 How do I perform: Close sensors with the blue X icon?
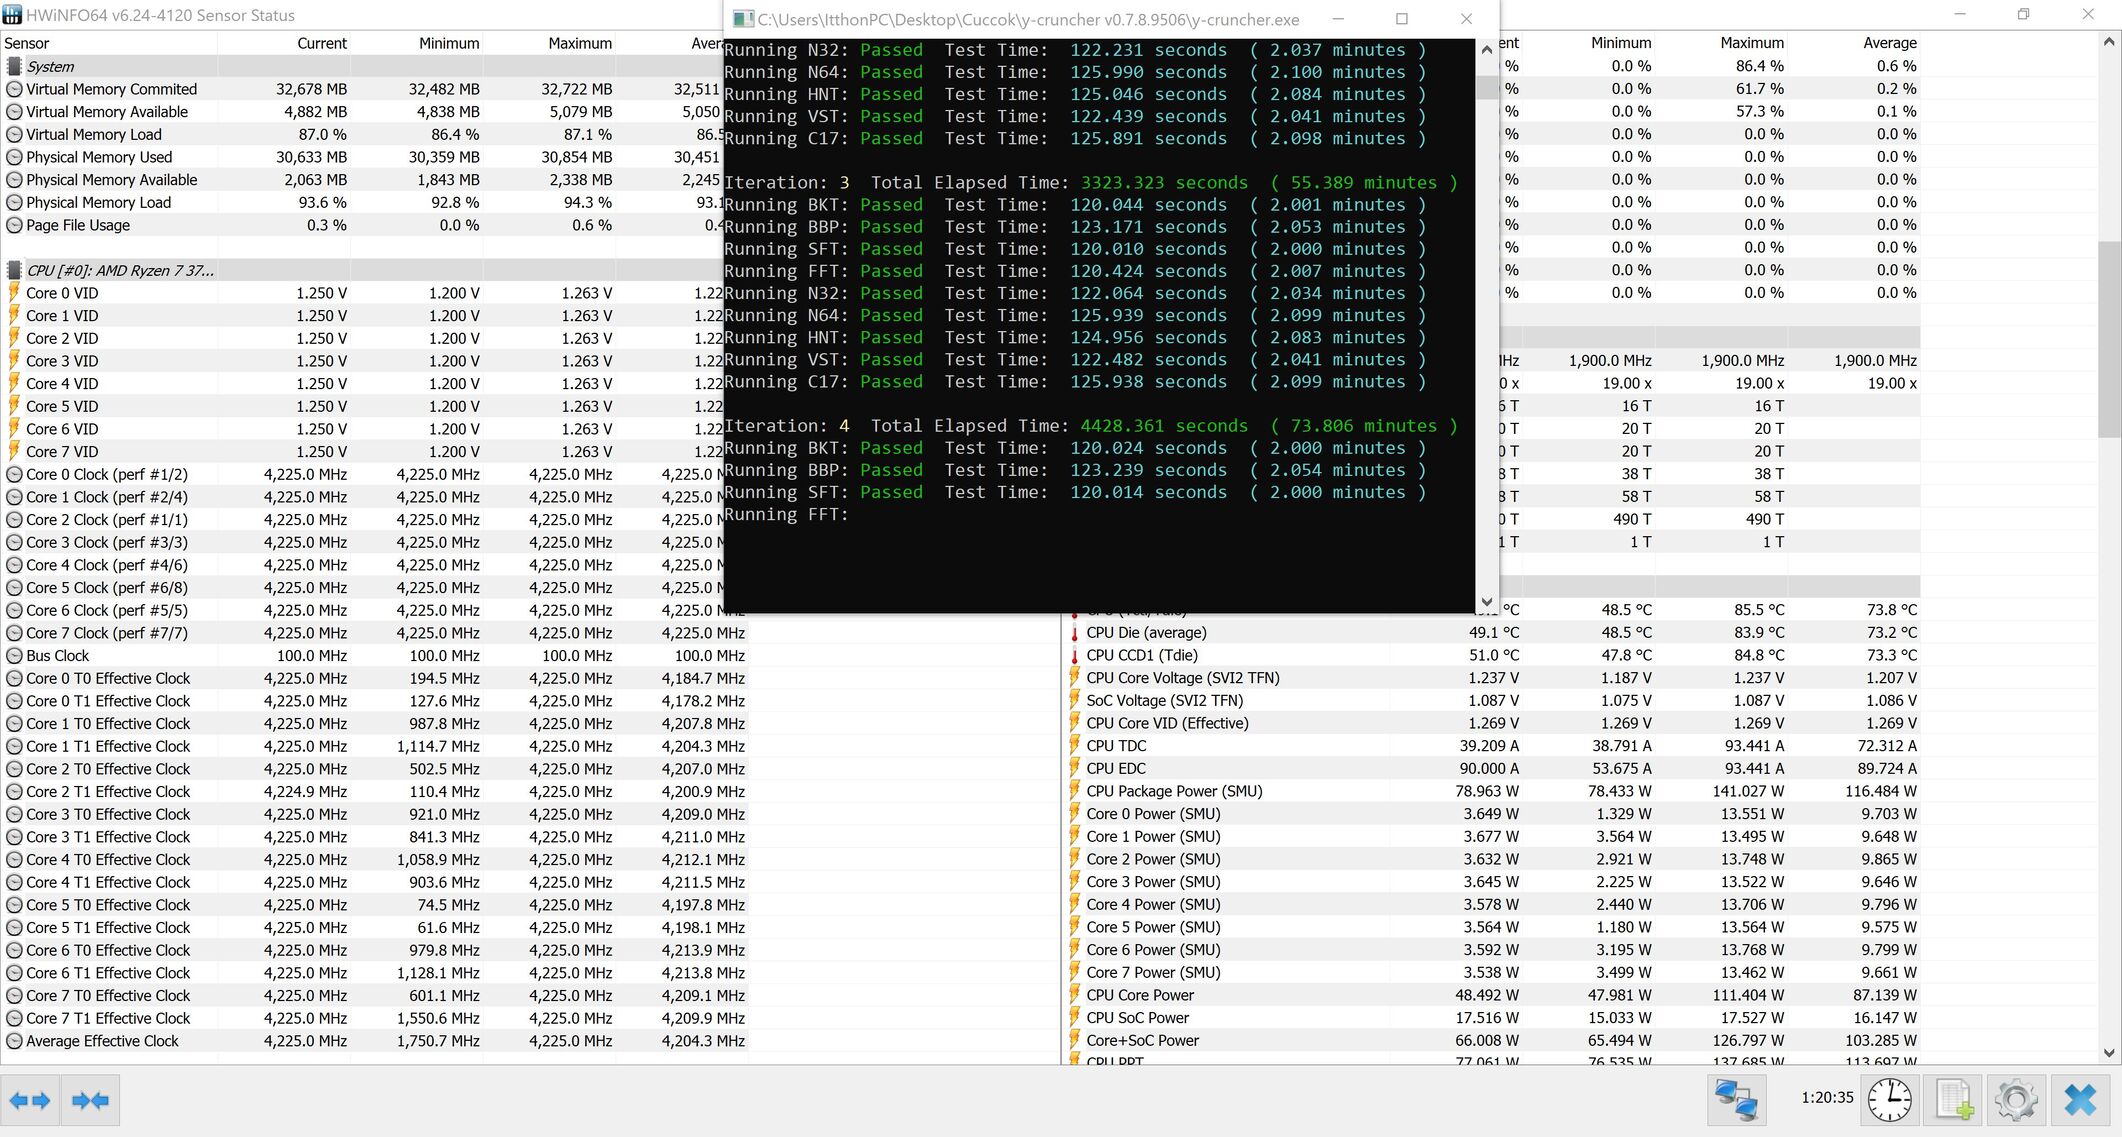[2081, 1100]
